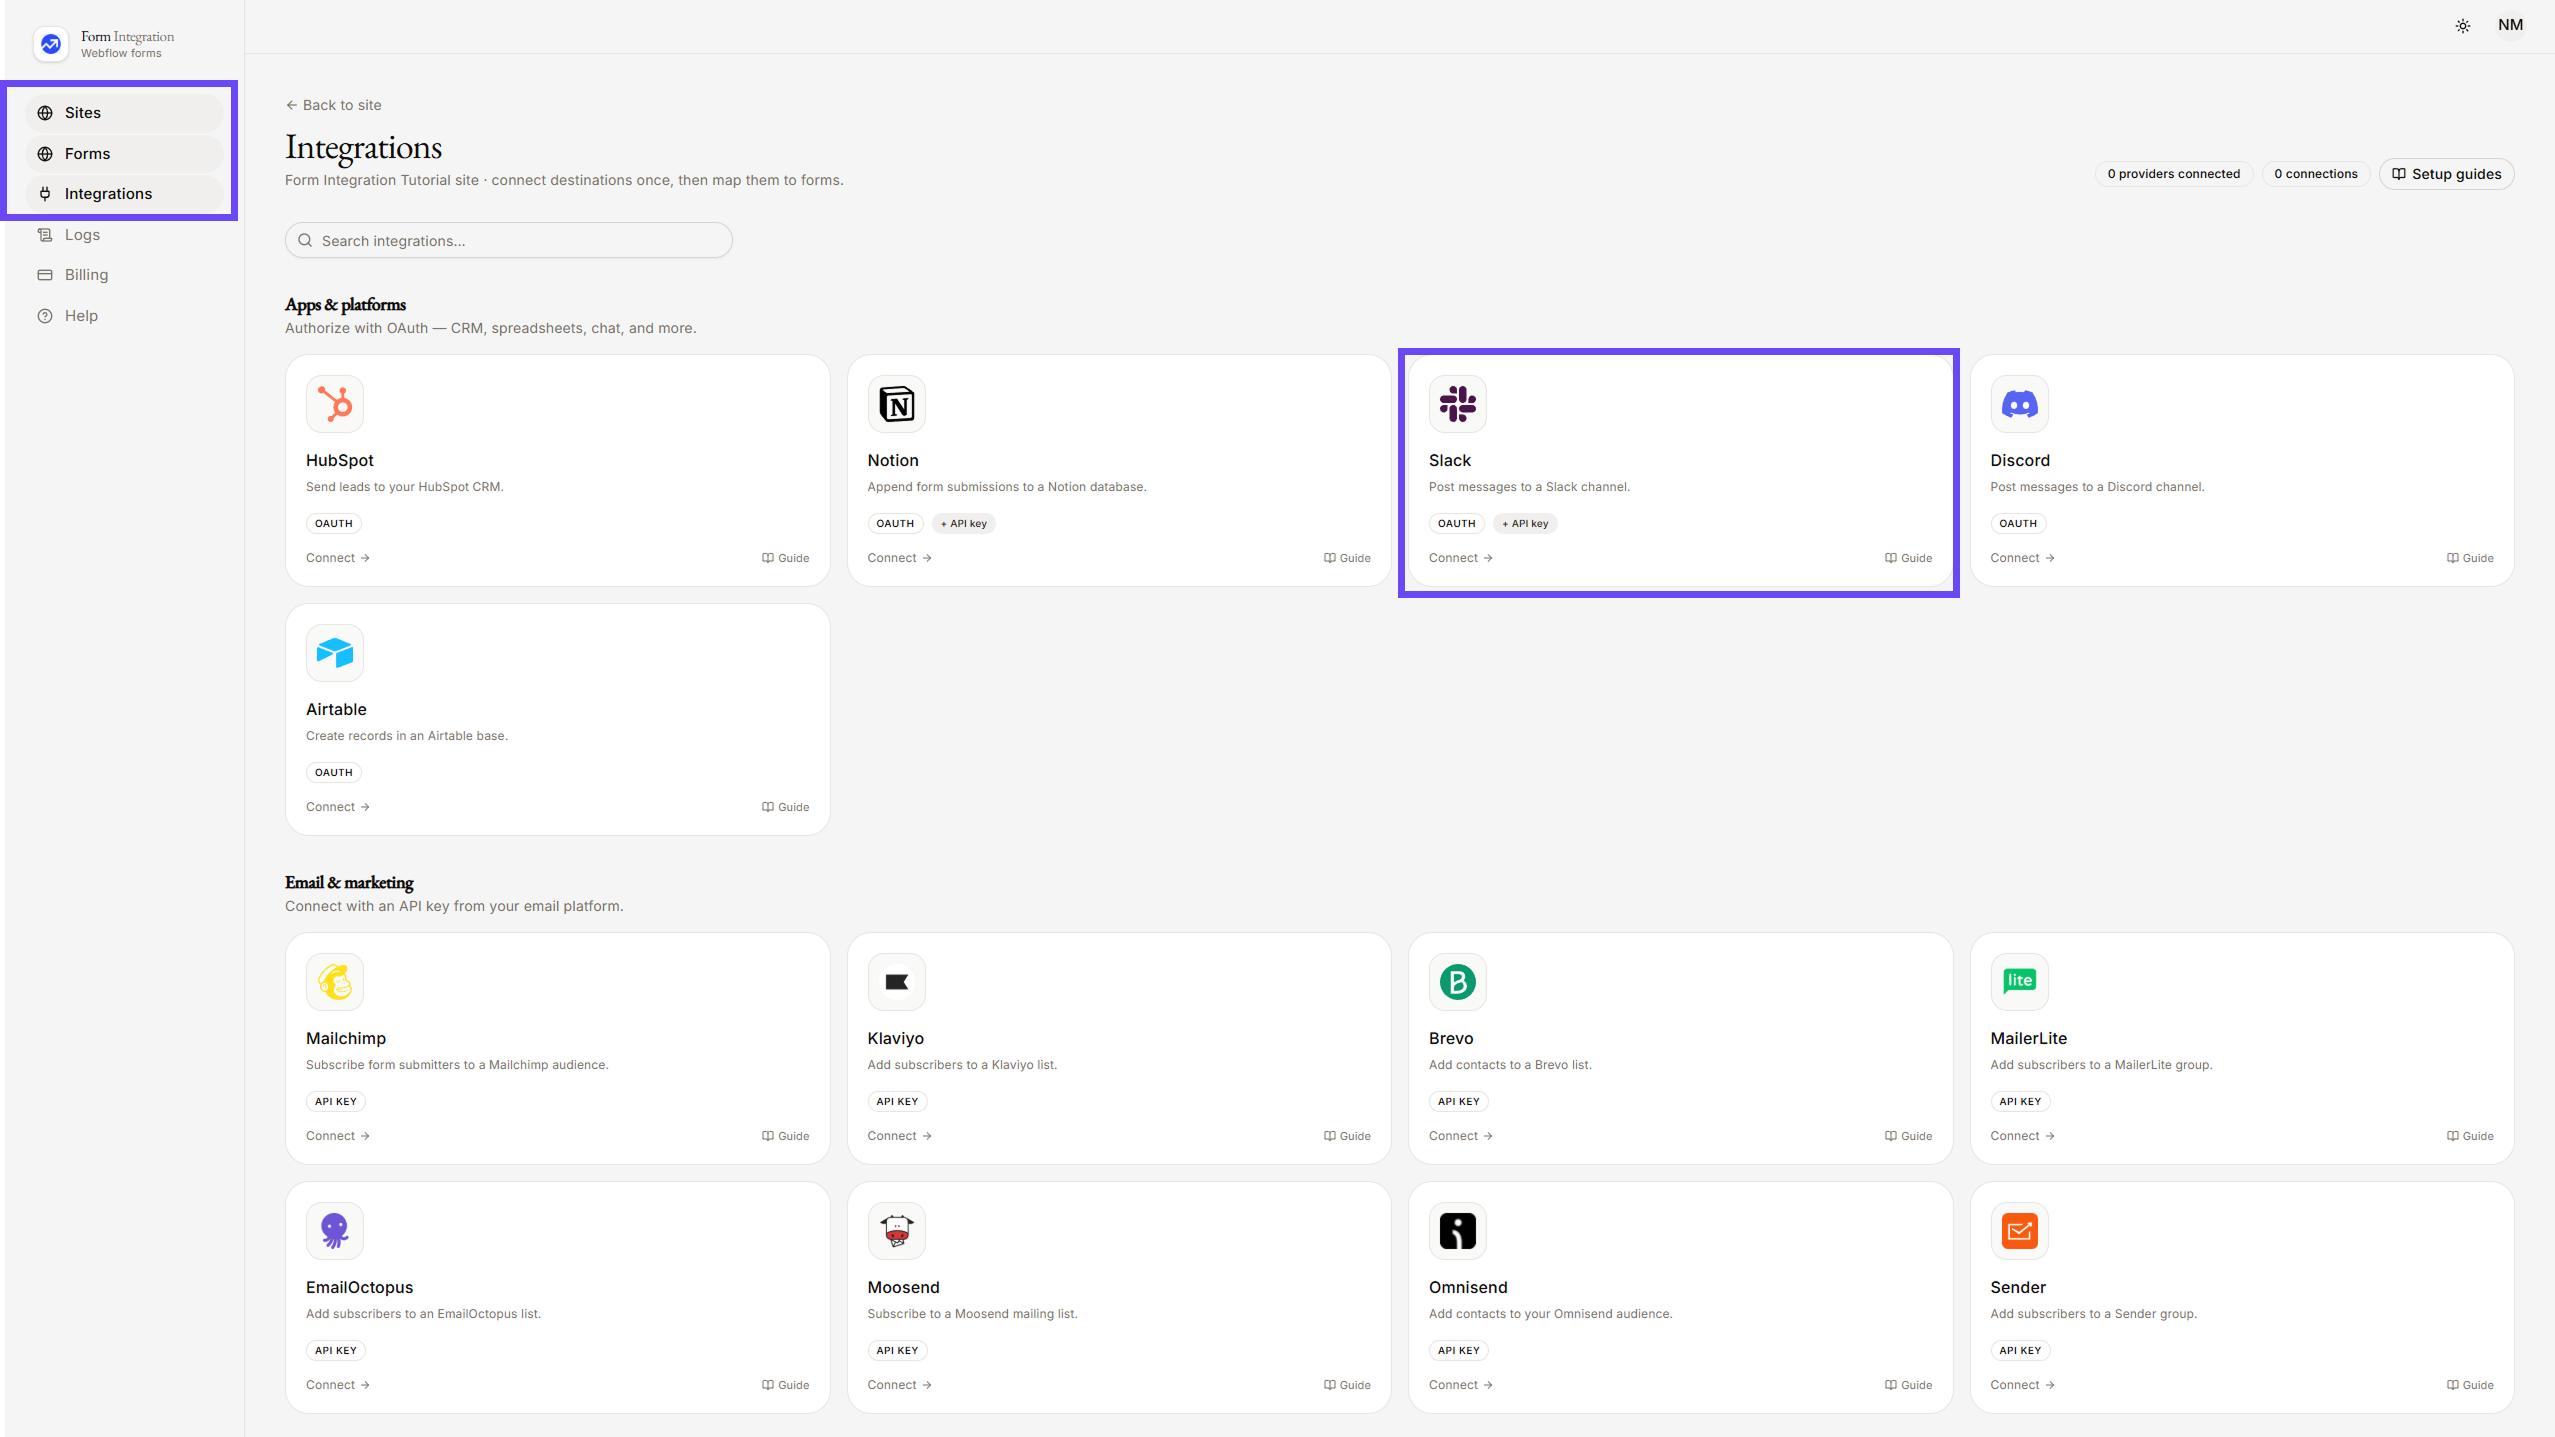Select Integrations in the sidebar
This screenshot has width=2555, height=1437.
[124, 194]
